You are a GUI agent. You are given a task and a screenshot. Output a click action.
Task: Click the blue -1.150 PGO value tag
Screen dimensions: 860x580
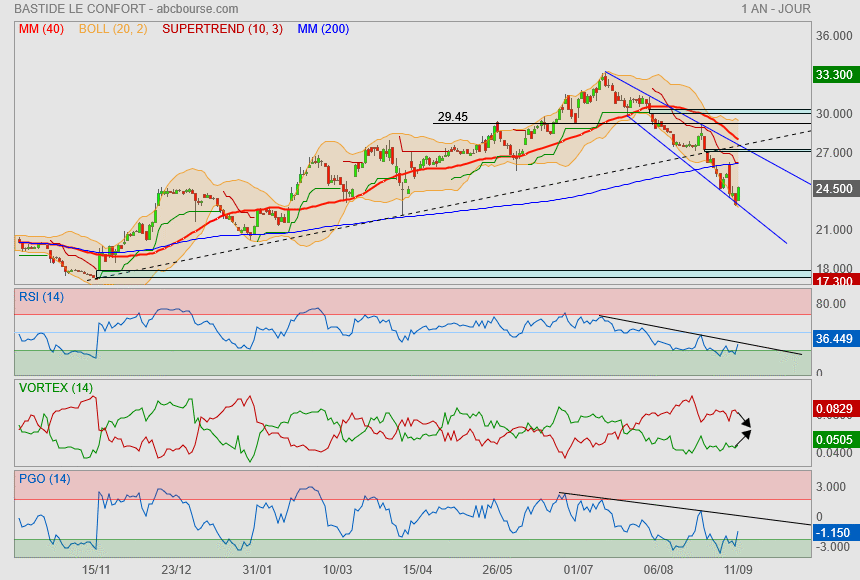click(x=834, y=534)
